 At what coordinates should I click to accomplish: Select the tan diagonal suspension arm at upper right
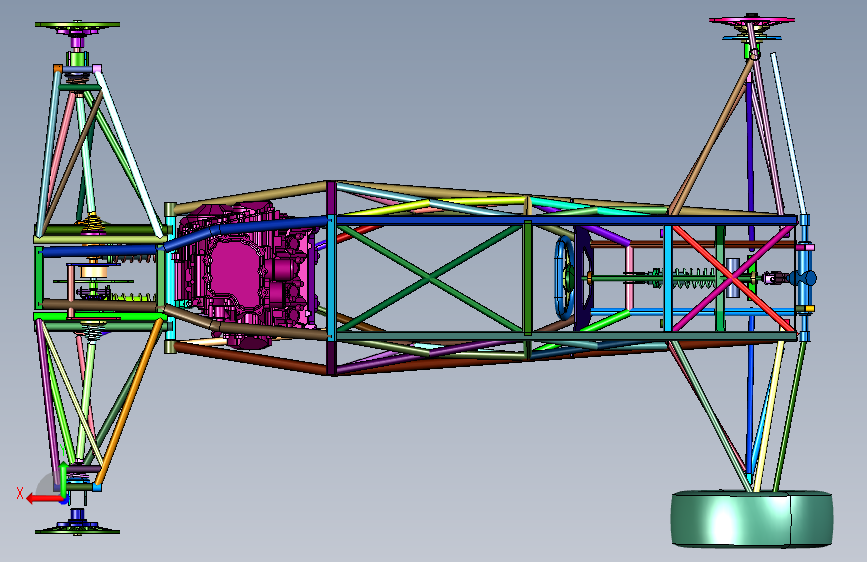pos(712,135)
